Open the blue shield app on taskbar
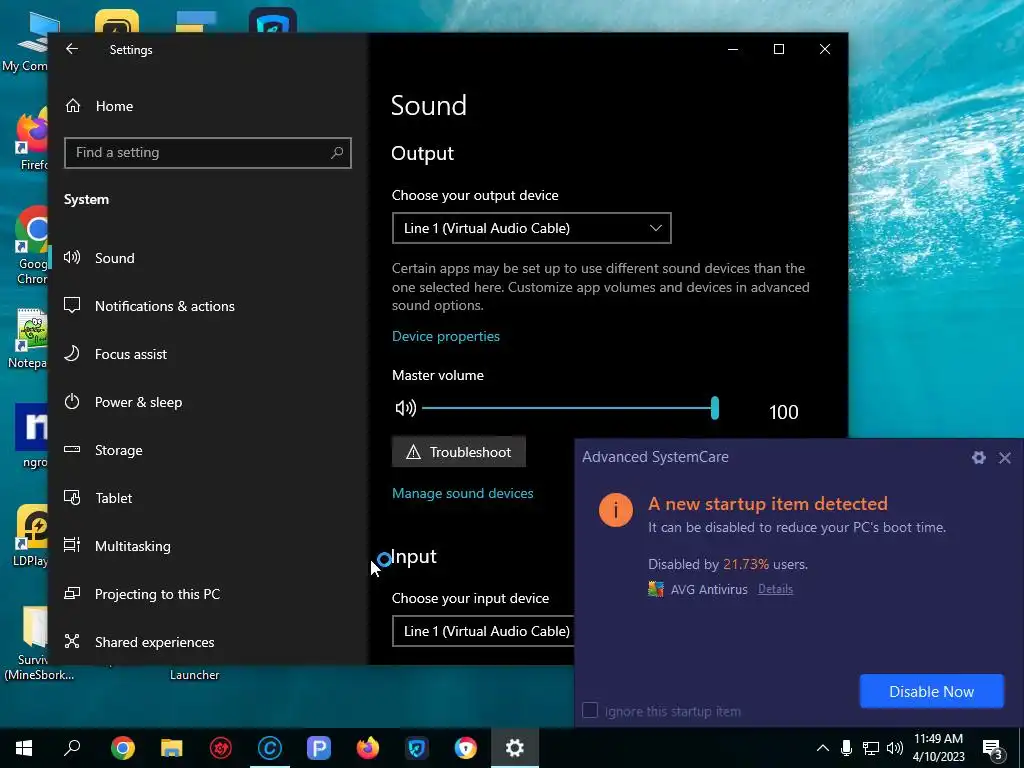 point(417,748)
